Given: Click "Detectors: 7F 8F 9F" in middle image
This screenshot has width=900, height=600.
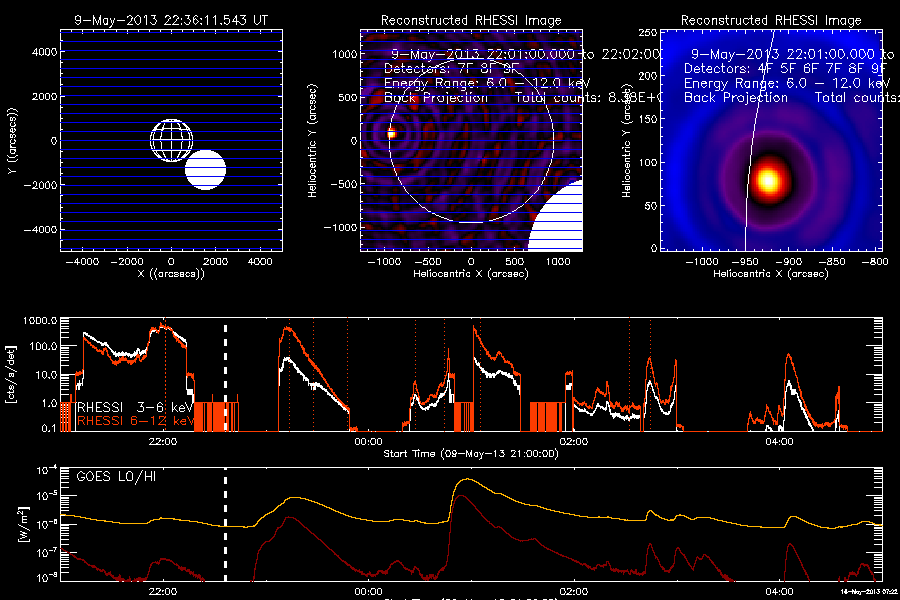Looking at the screenshot, I should click(x=451, y=68).
